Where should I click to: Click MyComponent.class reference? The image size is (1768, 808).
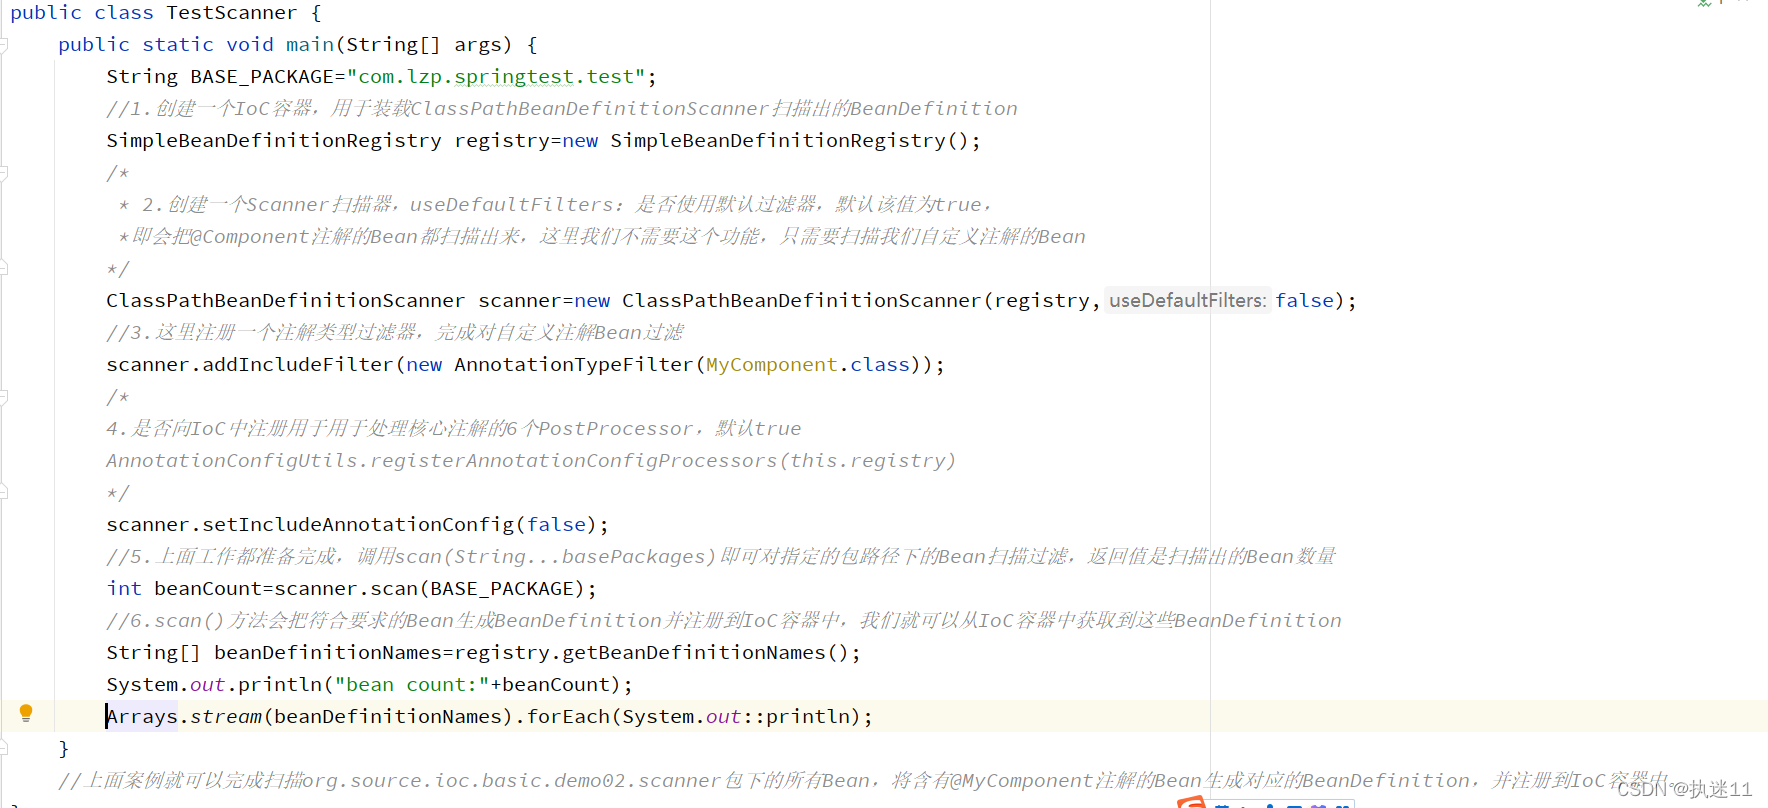click(x=808, y=365)
